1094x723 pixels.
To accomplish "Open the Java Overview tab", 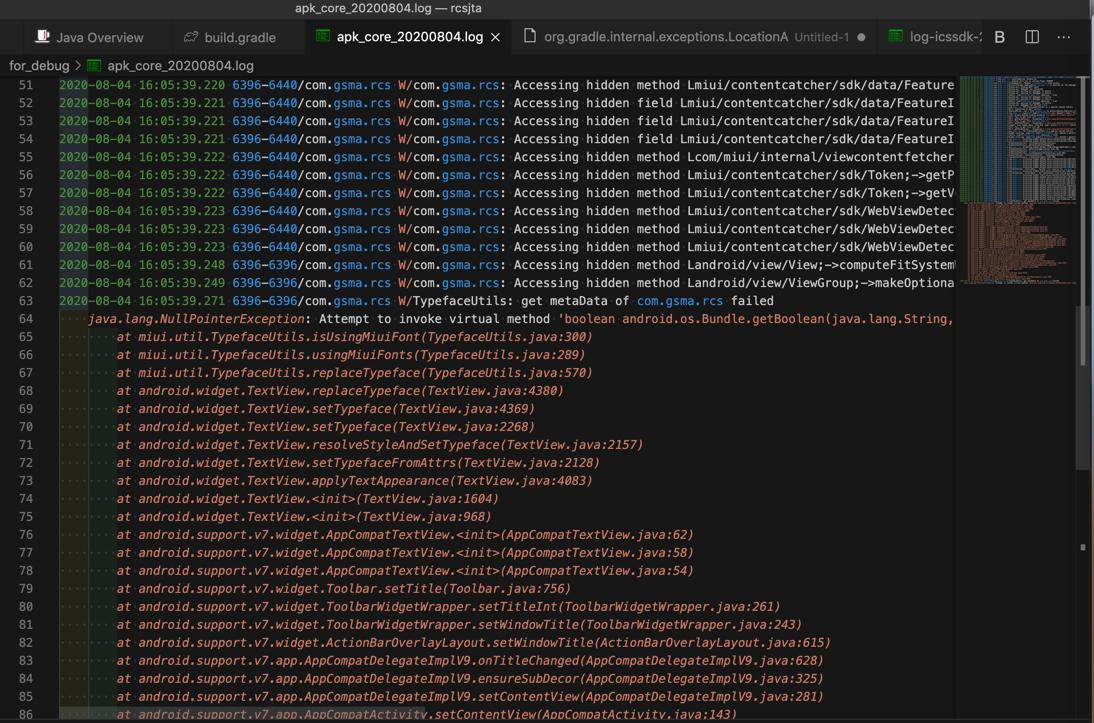I will (89, 37).
